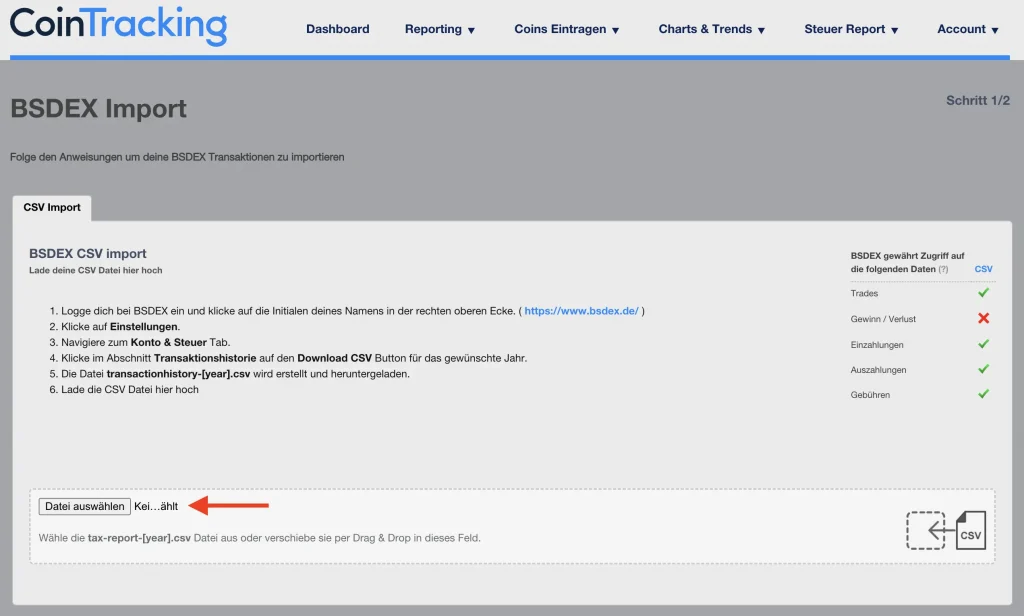Click the red X next to Gewinn / Verlust
The height and width of the screenshot is (616, 1024).
(983, 319)
